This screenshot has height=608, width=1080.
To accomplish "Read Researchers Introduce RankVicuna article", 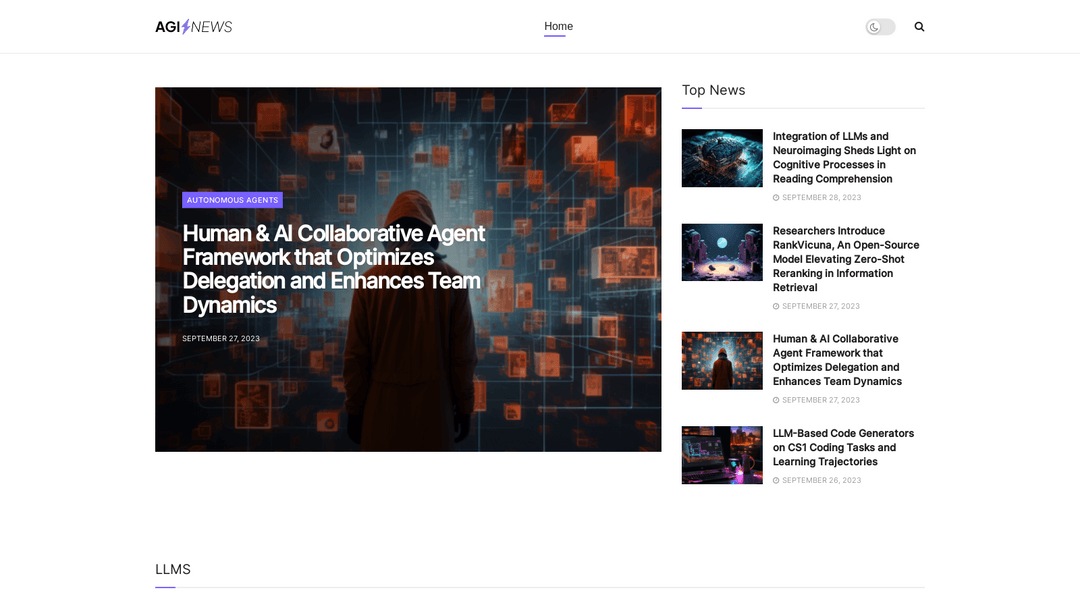I will pyautogui.click(x=846, y=259).
